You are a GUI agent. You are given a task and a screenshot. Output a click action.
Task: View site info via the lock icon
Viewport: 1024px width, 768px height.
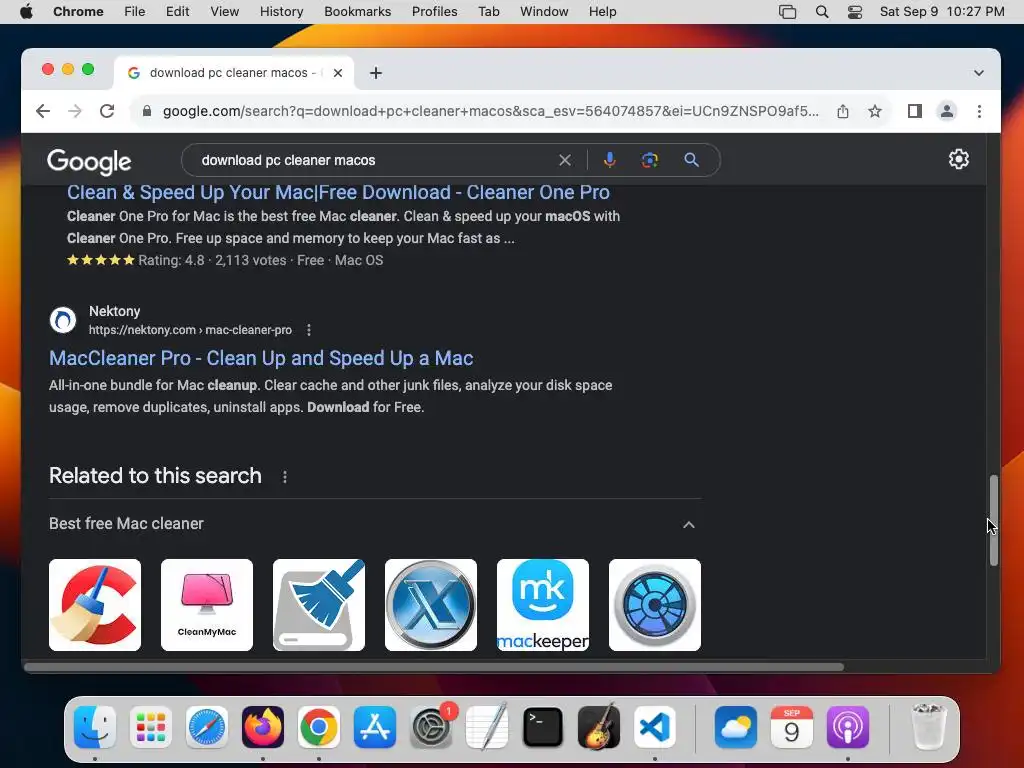[147, 111]
